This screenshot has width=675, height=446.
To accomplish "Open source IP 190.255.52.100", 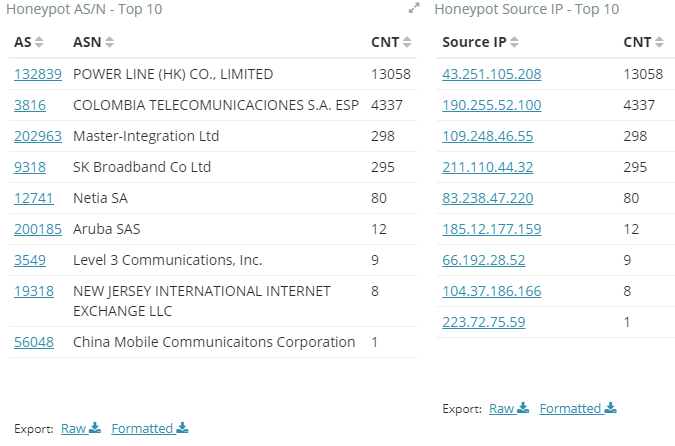I will (x=492, y=105).
